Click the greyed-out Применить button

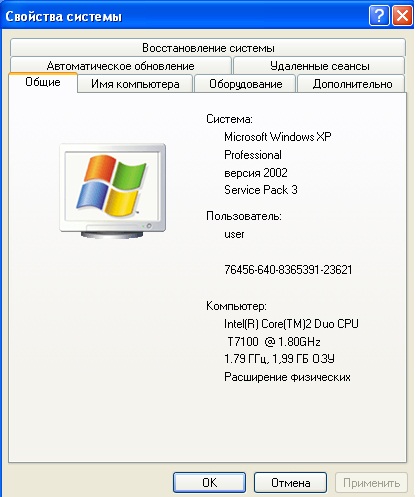371,482
